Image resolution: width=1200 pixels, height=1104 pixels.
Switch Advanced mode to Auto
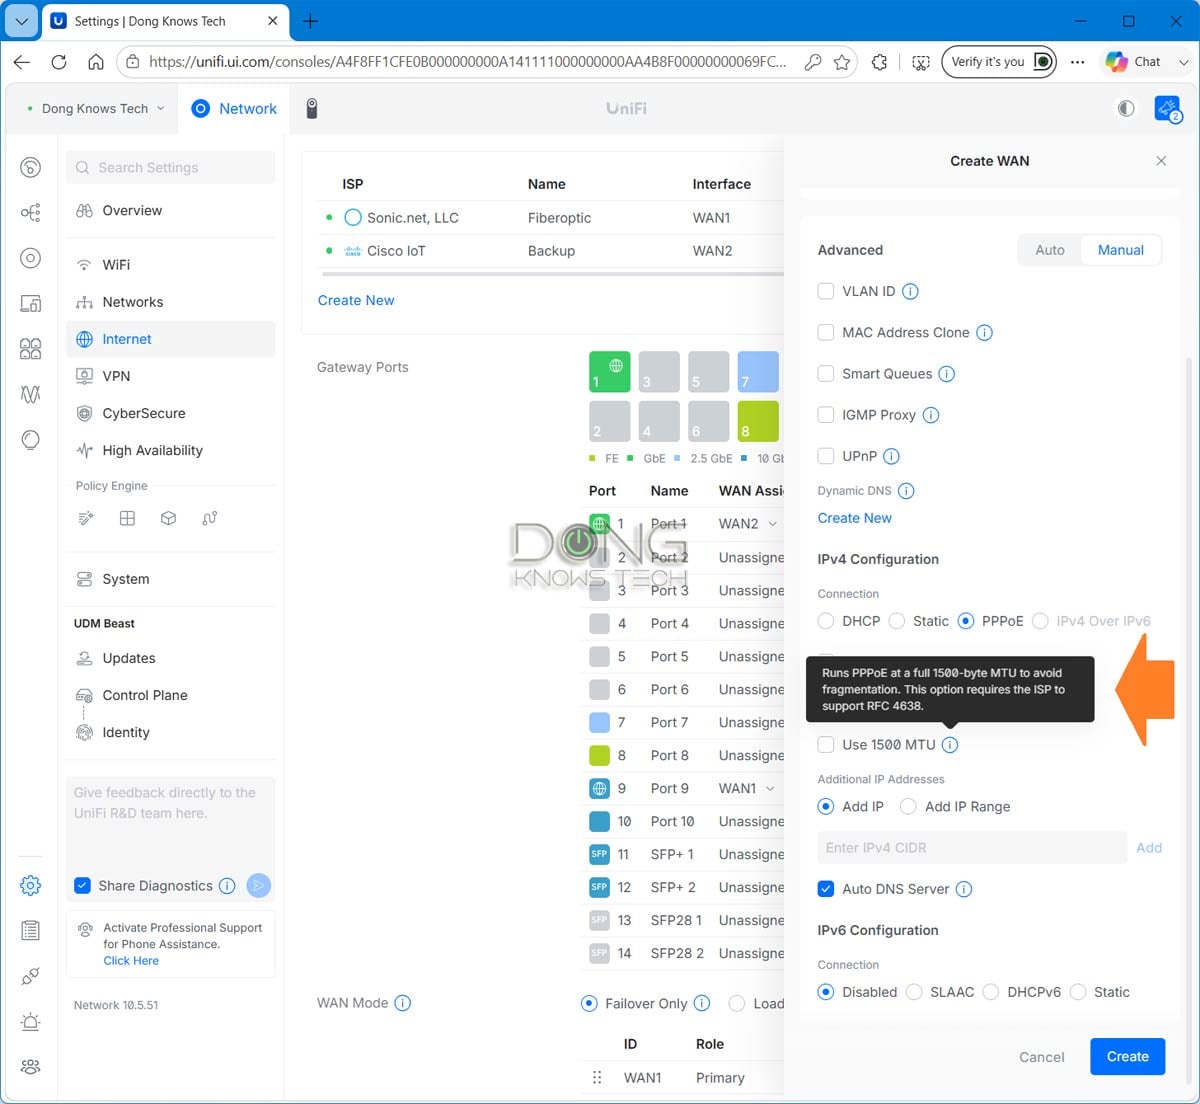coord(1050,250)
